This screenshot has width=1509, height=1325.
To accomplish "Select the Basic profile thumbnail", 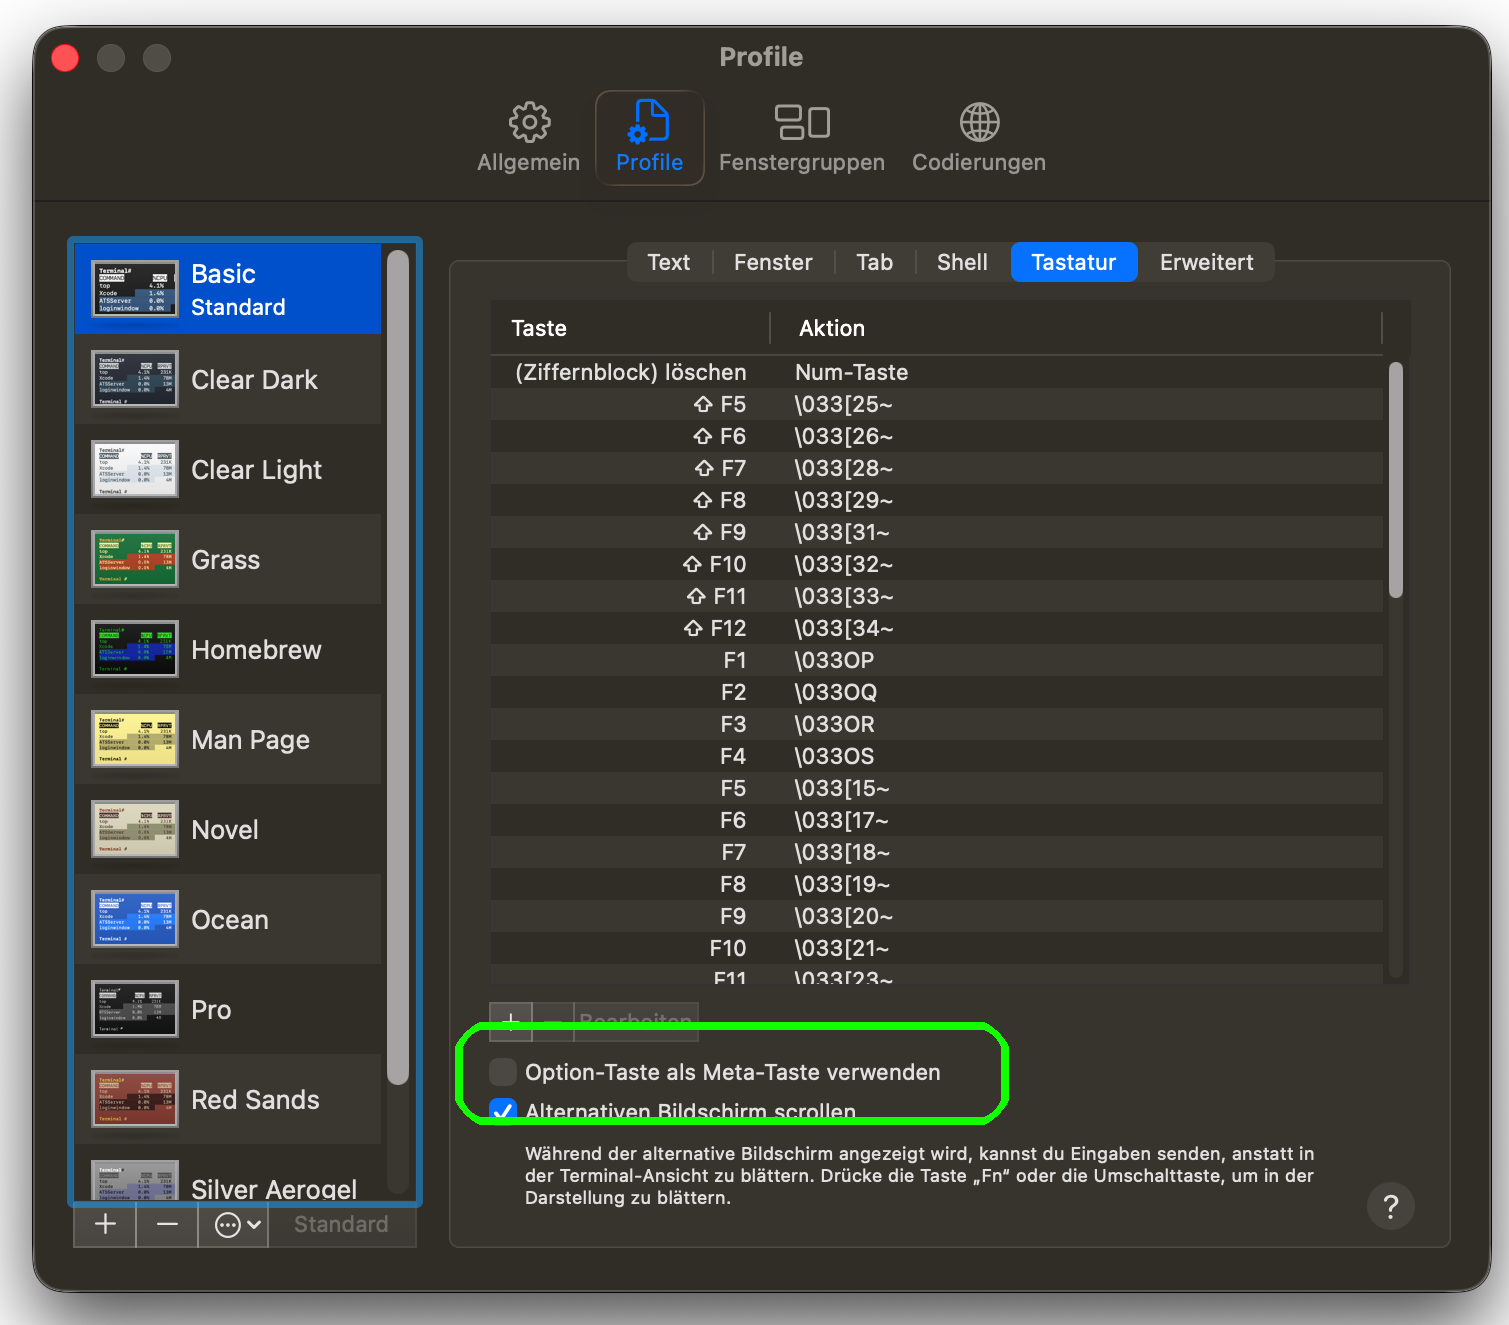I will [135, 289].
